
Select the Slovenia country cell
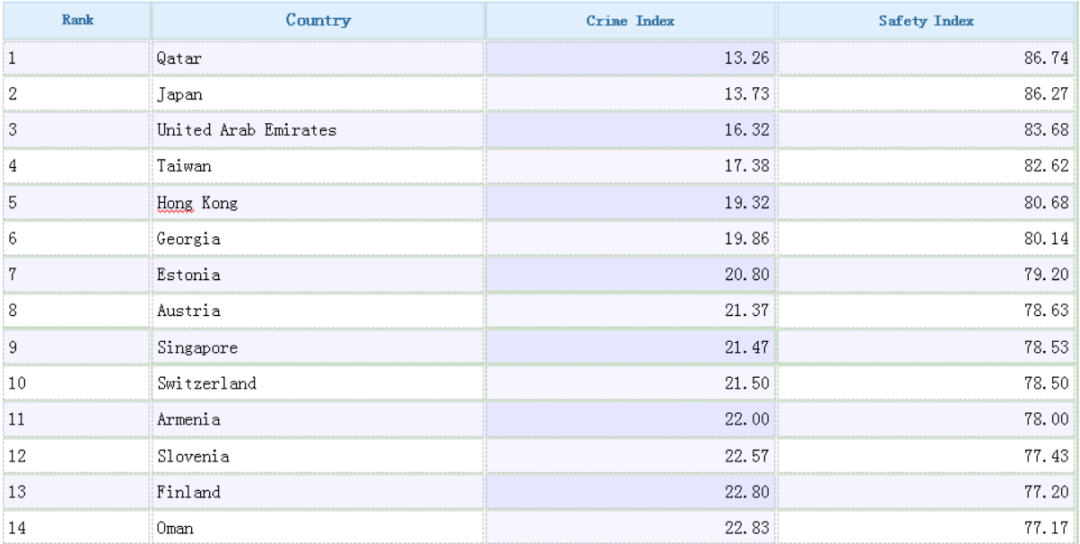tap(193, 456)
